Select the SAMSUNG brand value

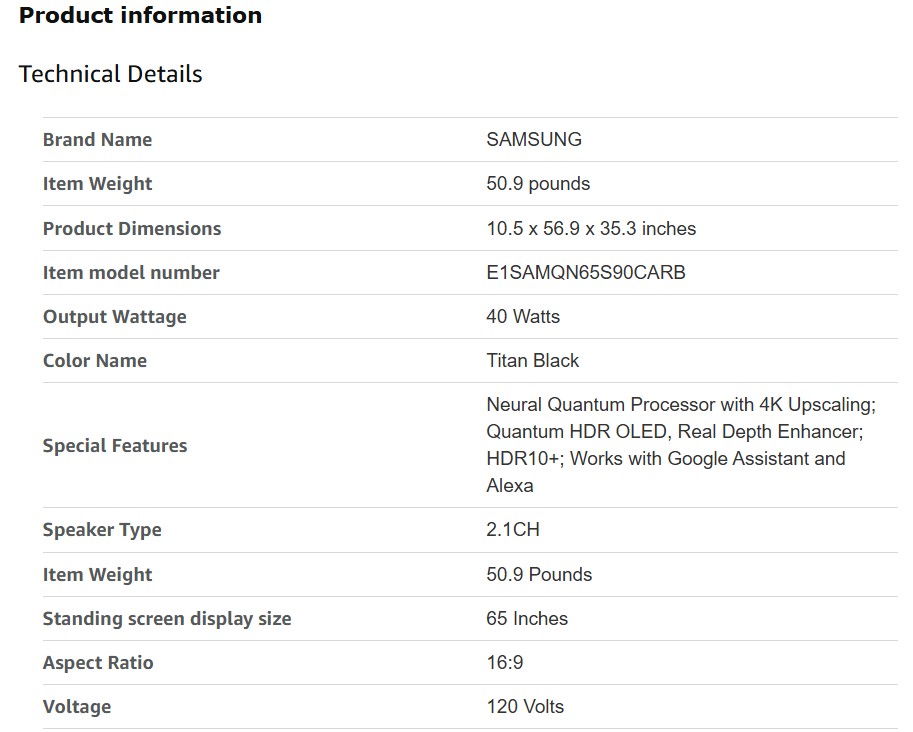(x=533, y=140)
